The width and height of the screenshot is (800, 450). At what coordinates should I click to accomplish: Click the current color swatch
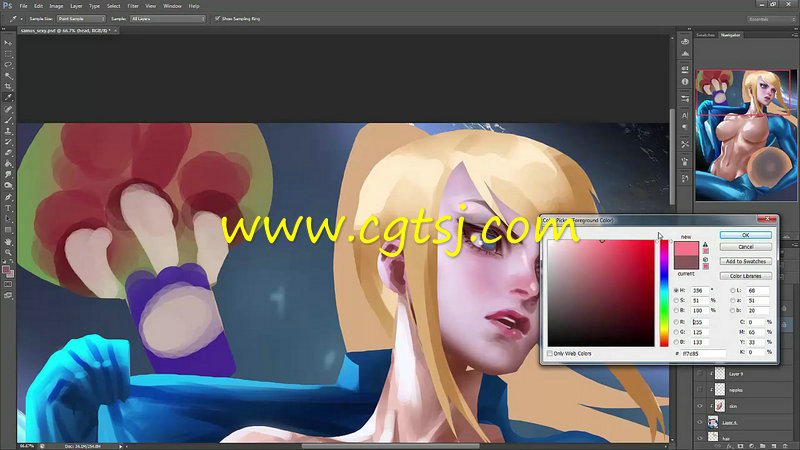(x=686, y=263)
